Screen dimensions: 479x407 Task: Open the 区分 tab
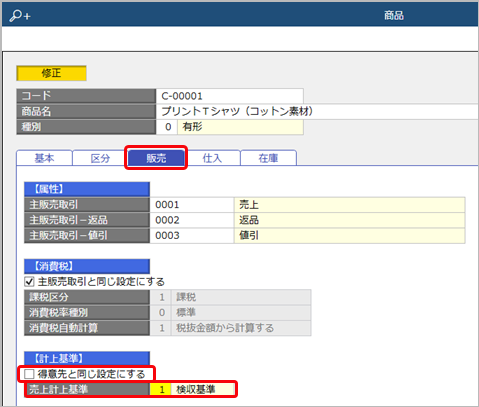(x=100, y=158)
